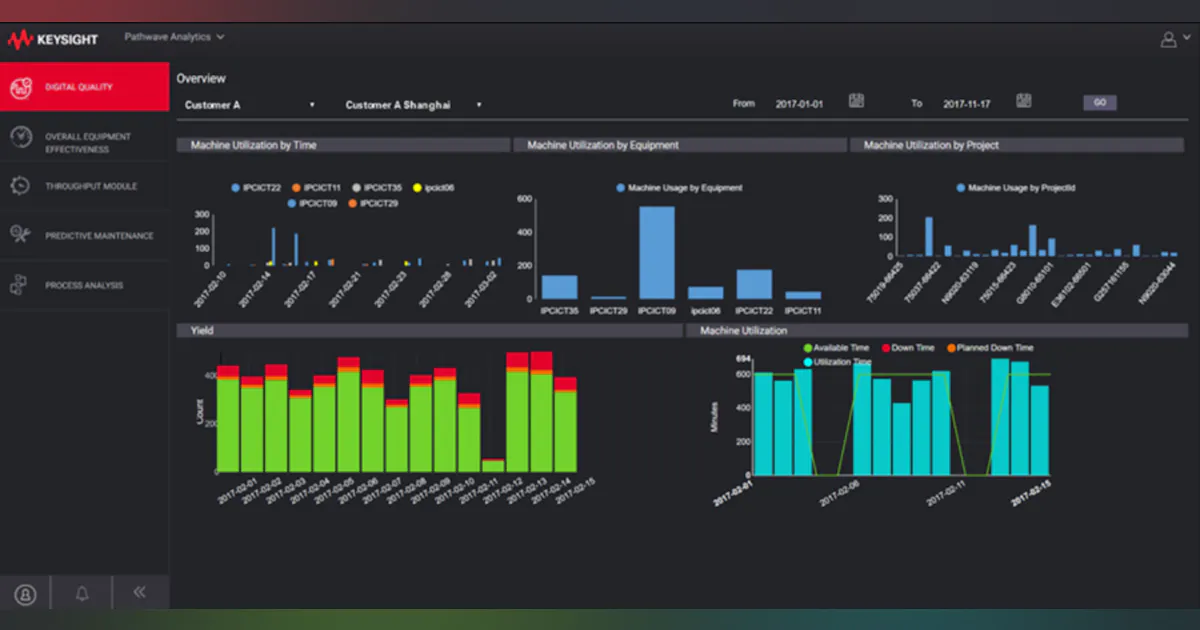This screenshot has height=630, width=1200.
Task: Toggle IPCICT22 legend series
Action: pyautogui.click(x=257, y=187)
